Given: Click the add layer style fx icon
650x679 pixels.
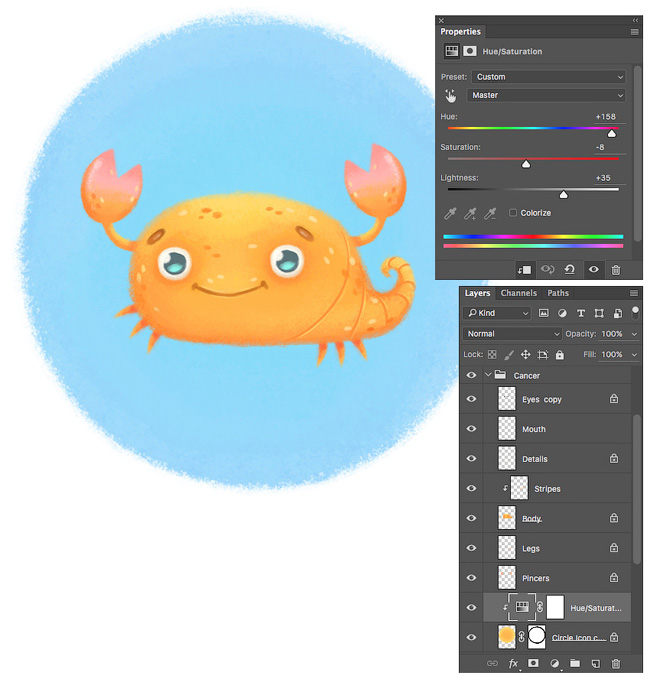Looking at the screenshot, I should tap(513, 663).
